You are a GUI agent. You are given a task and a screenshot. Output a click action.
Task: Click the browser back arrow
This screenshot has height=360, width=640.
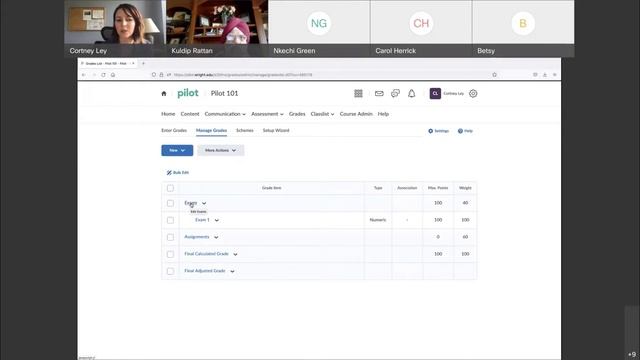tap(84, 75)
